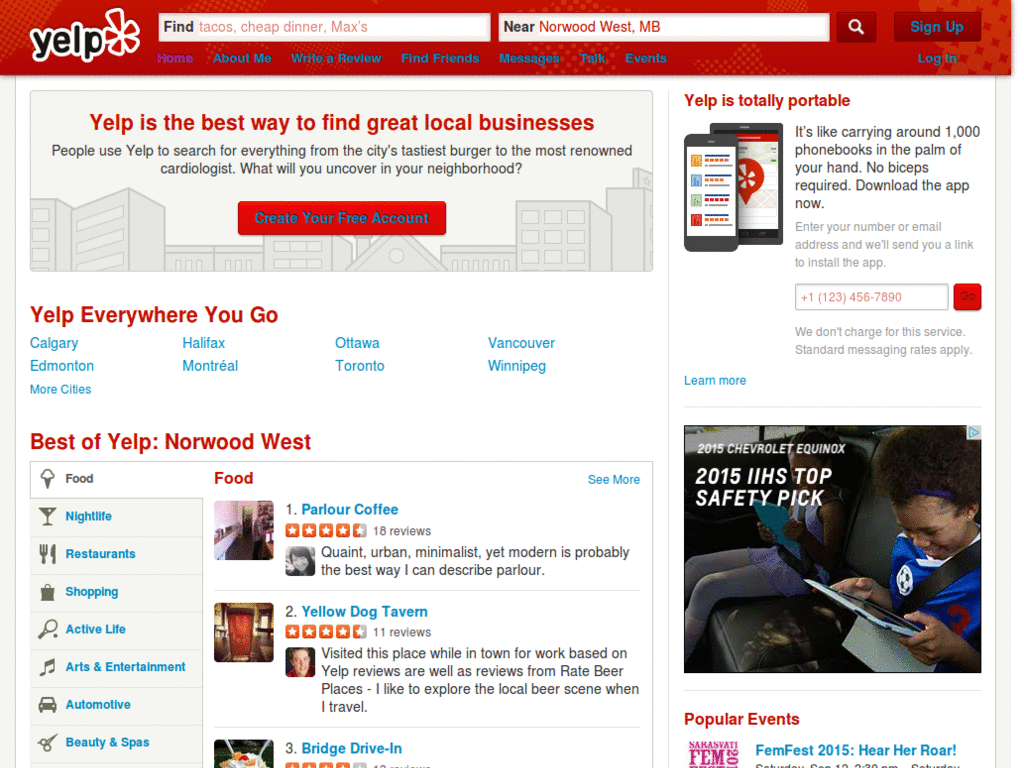Click the AdChoices icon on the Chevrolet ad
1024x768 pixels.
[974, 432]
